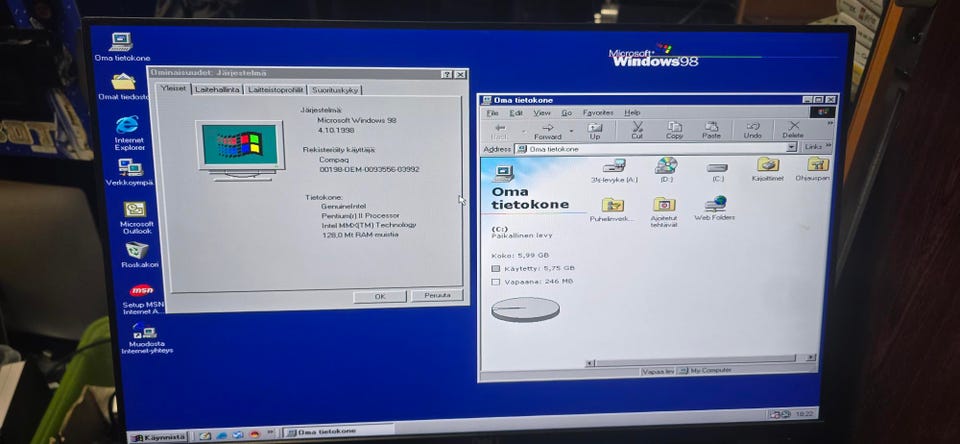This screenshot has width=960, height=444.
Task: Open the Ajoitetut tehtävät folder
Action: coord(664,213)
